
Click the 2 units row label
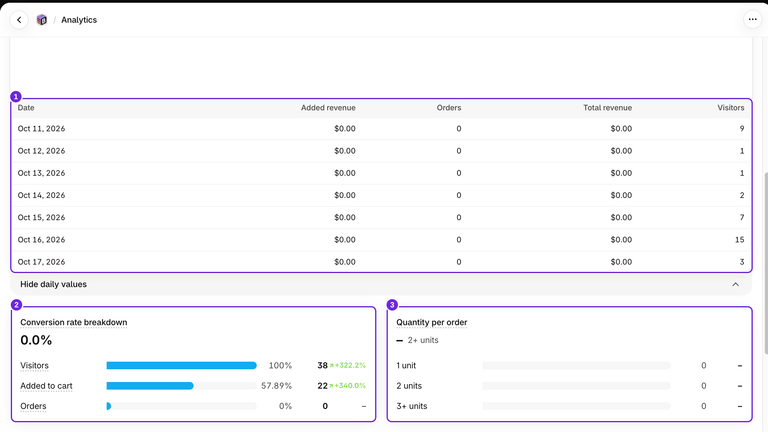(409, 386)
